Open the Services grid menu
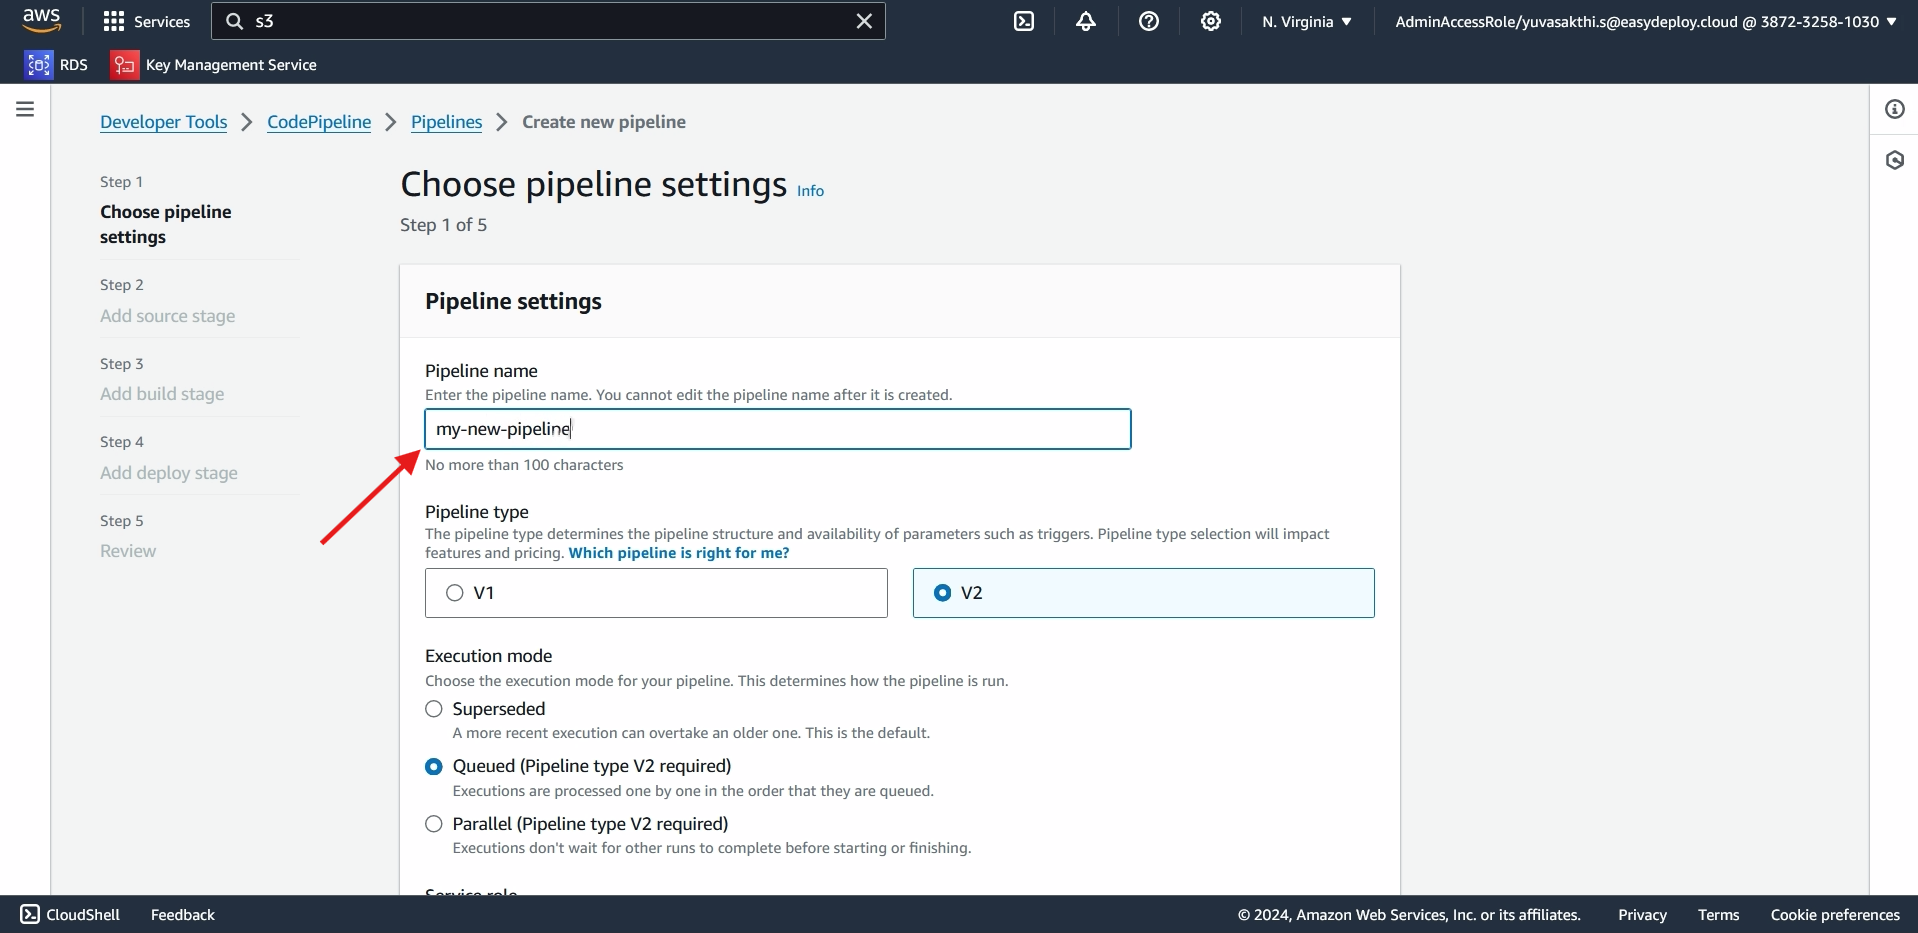 (146, 21)
